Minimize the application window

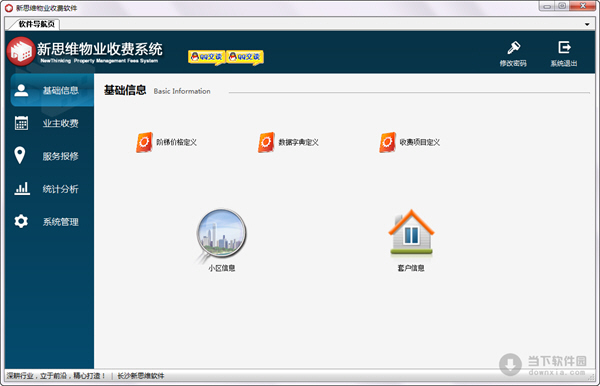click(x=547, y=6)
